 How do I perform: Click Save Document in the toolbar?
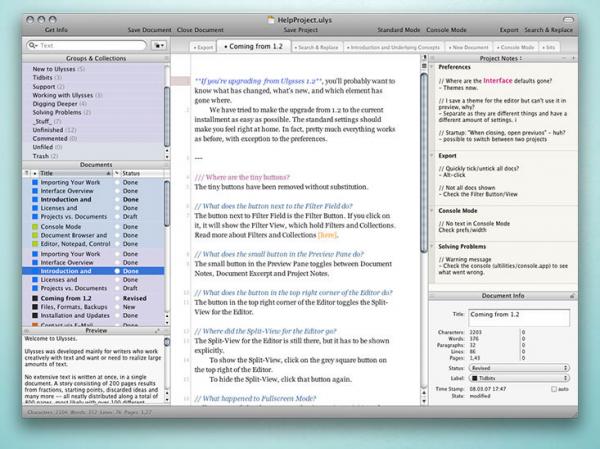149,30
